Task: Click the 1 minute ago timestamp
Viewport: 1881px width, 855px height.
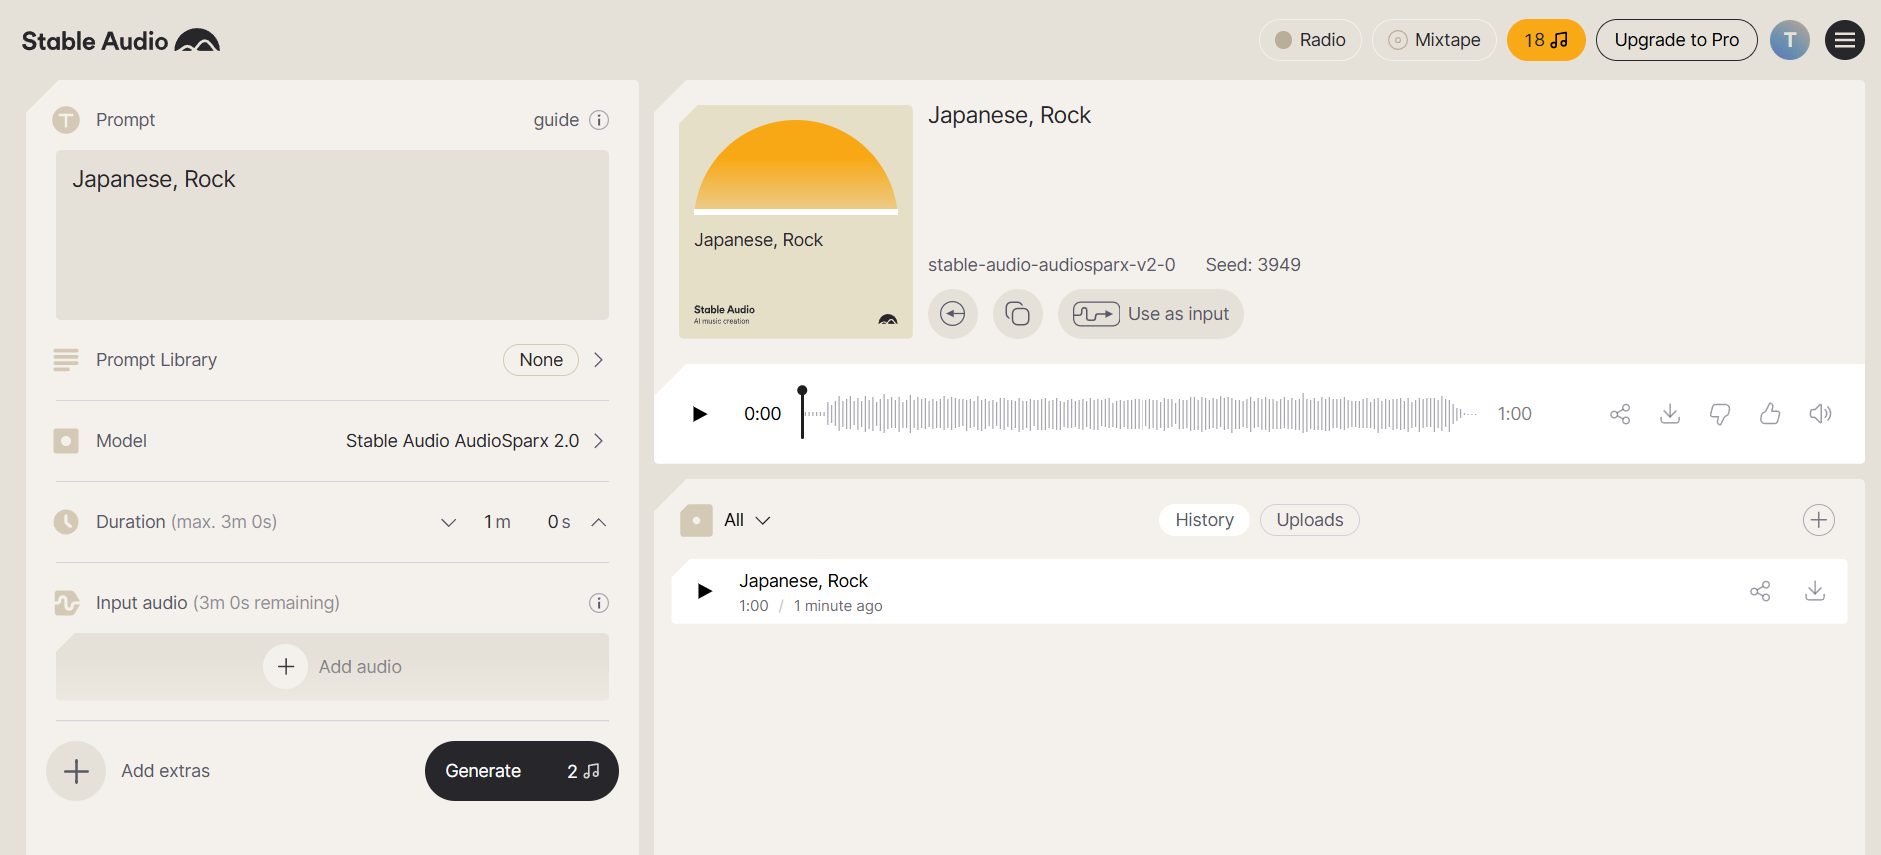Action: (x=838, y=606)
